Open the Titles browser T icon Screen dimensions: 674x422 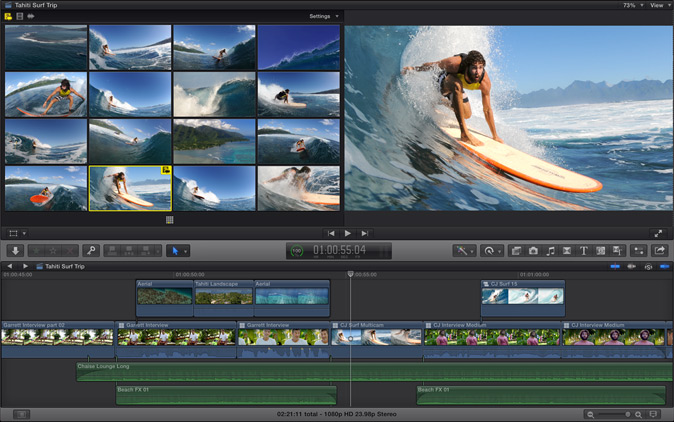(x=583, y=251)
